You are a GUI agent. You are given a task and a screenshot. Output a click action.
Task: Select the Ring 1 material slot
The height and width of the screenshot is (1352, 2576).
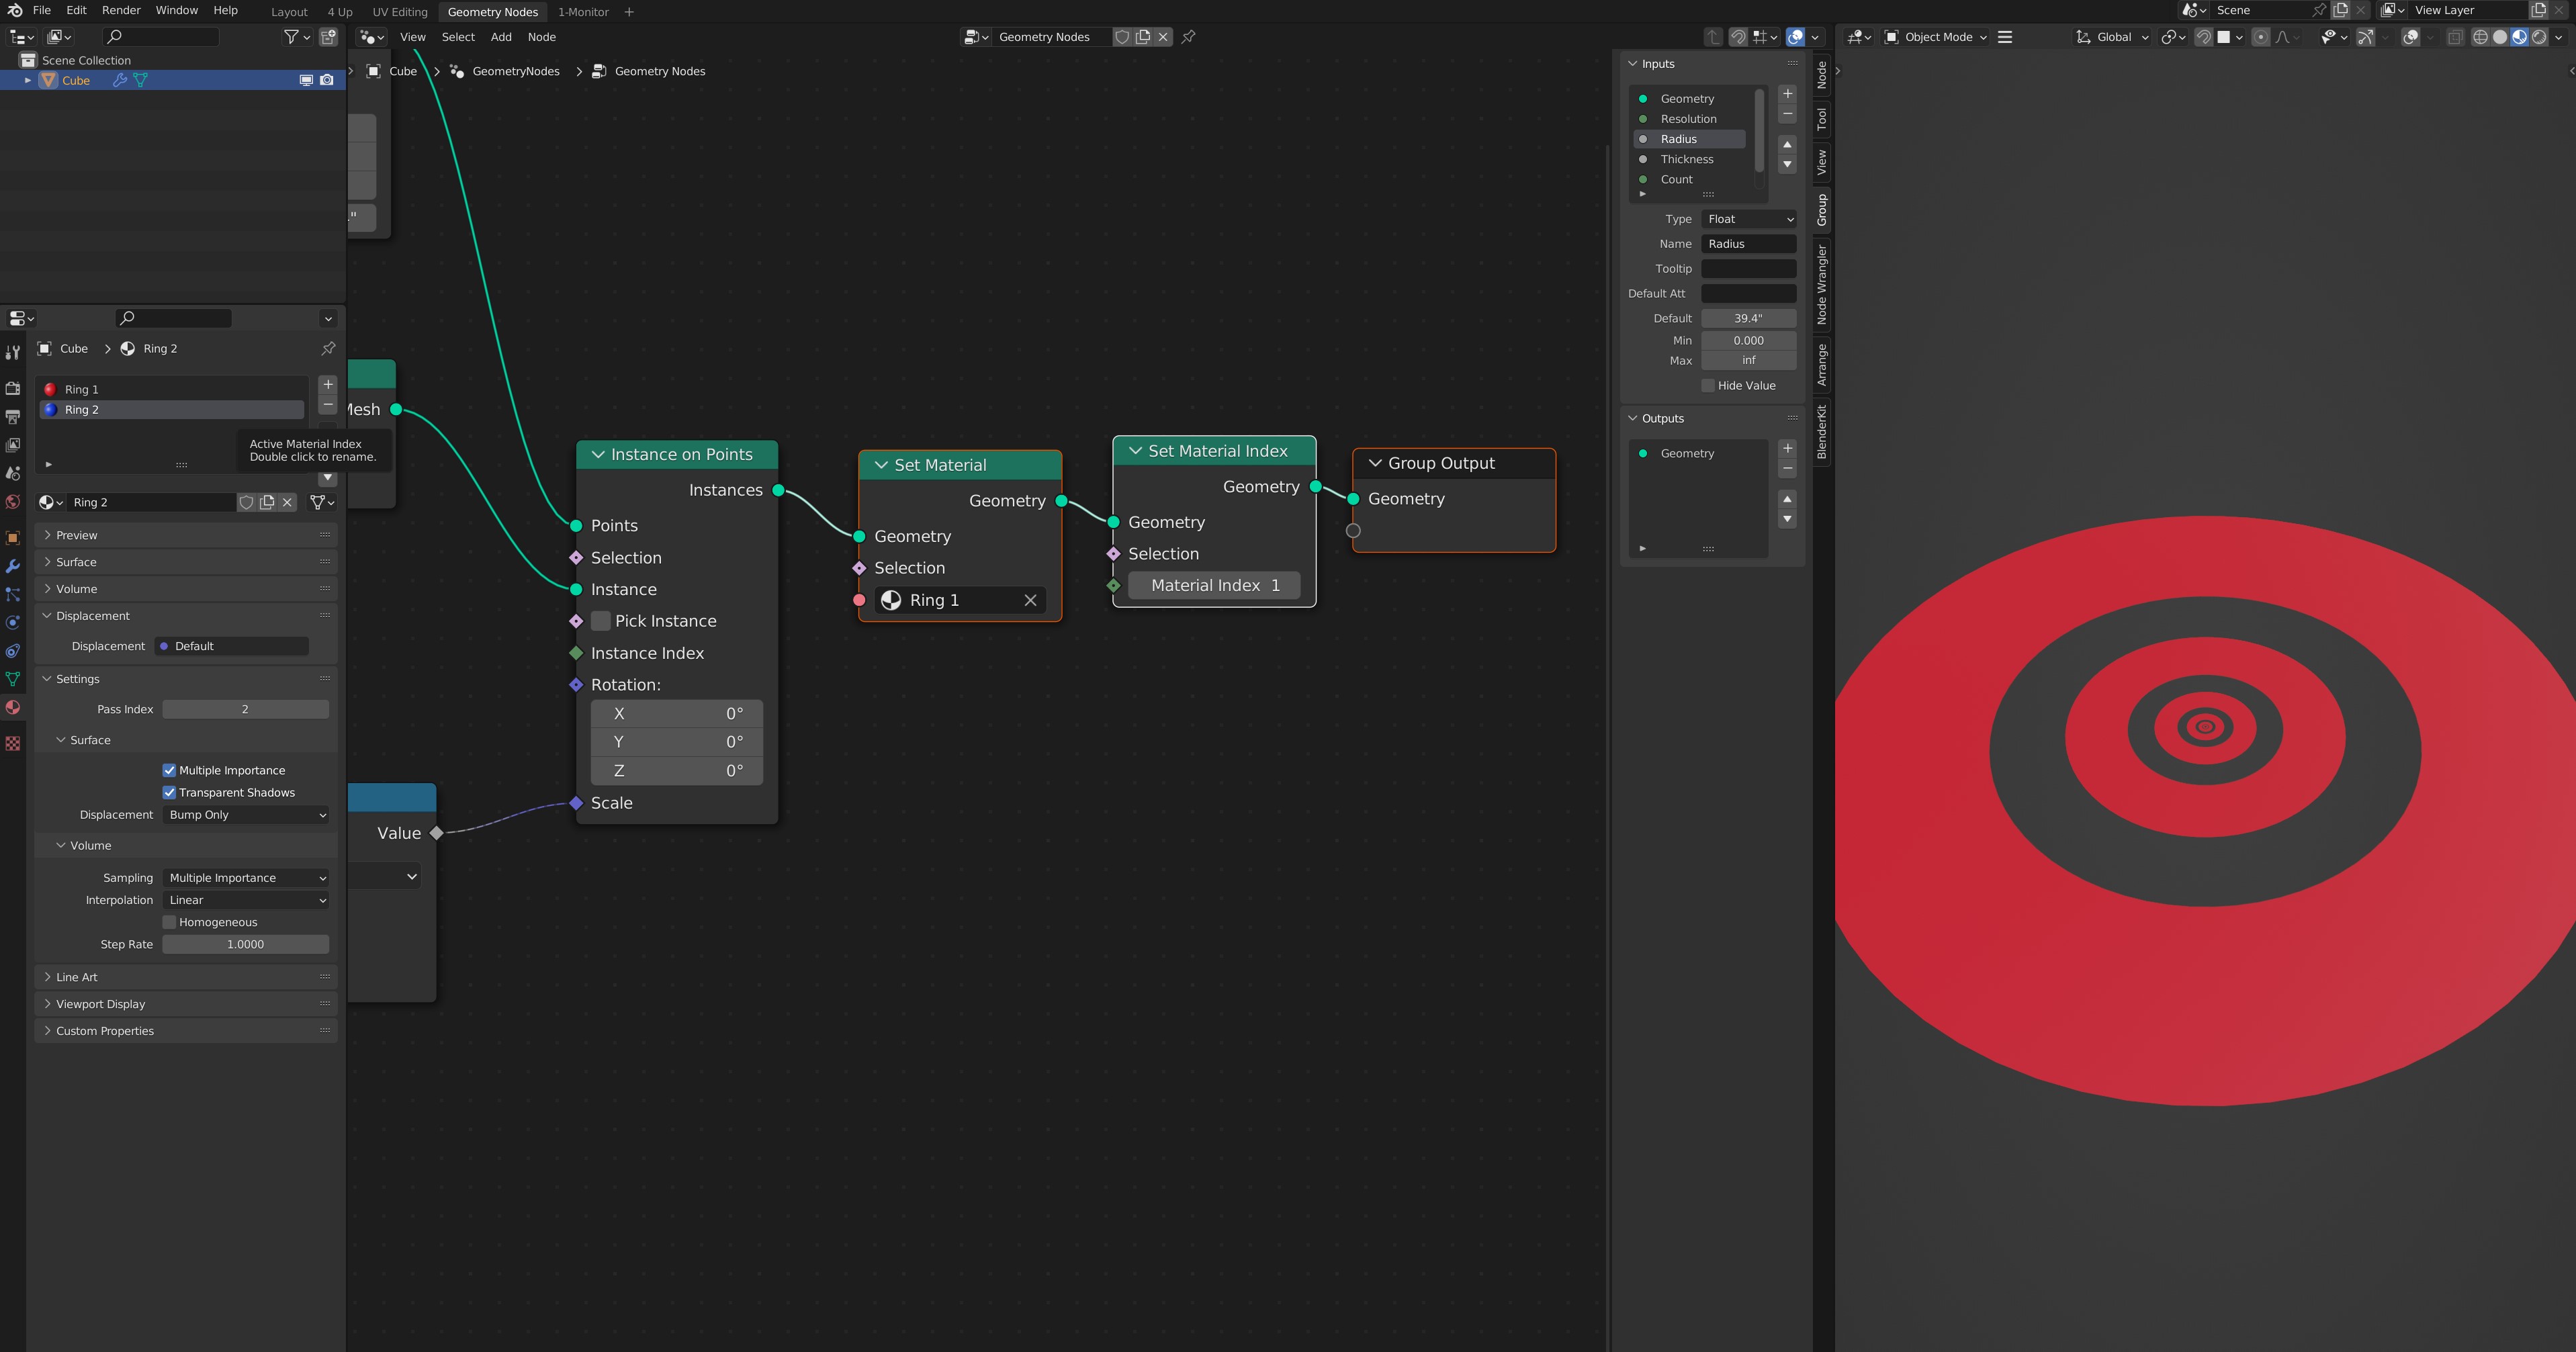pyautogui.click(x=172, y=389)
